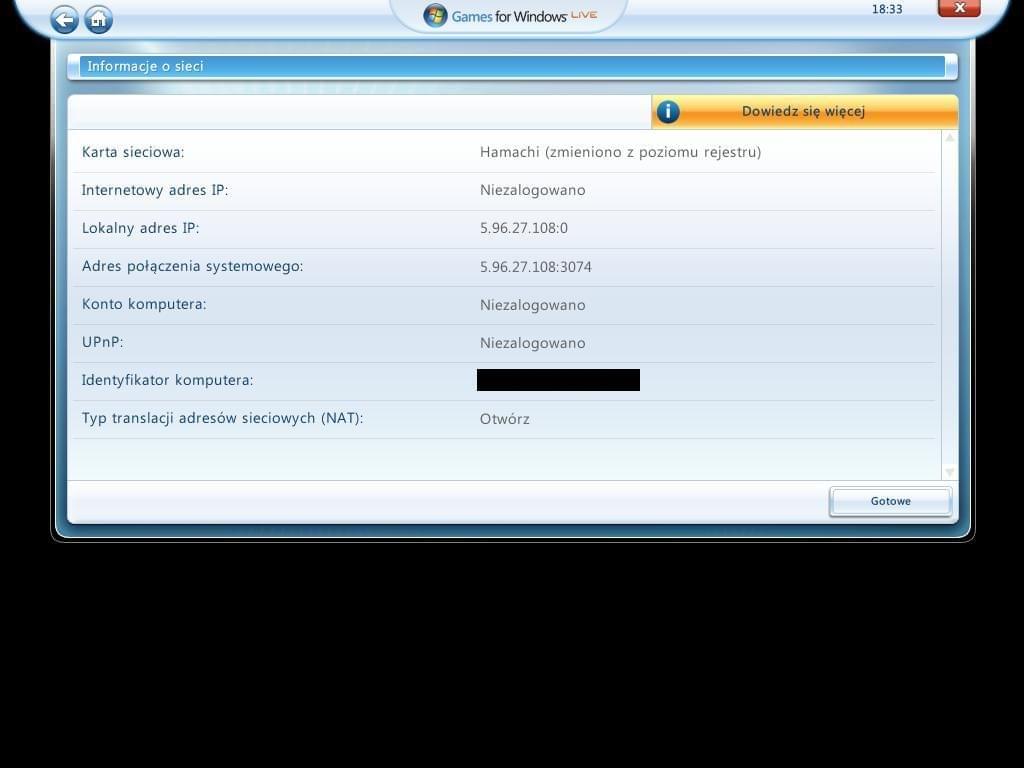Close the Games for Windows LIVE overlay
The image size is (1024, 768).
[x=958, y=9]
